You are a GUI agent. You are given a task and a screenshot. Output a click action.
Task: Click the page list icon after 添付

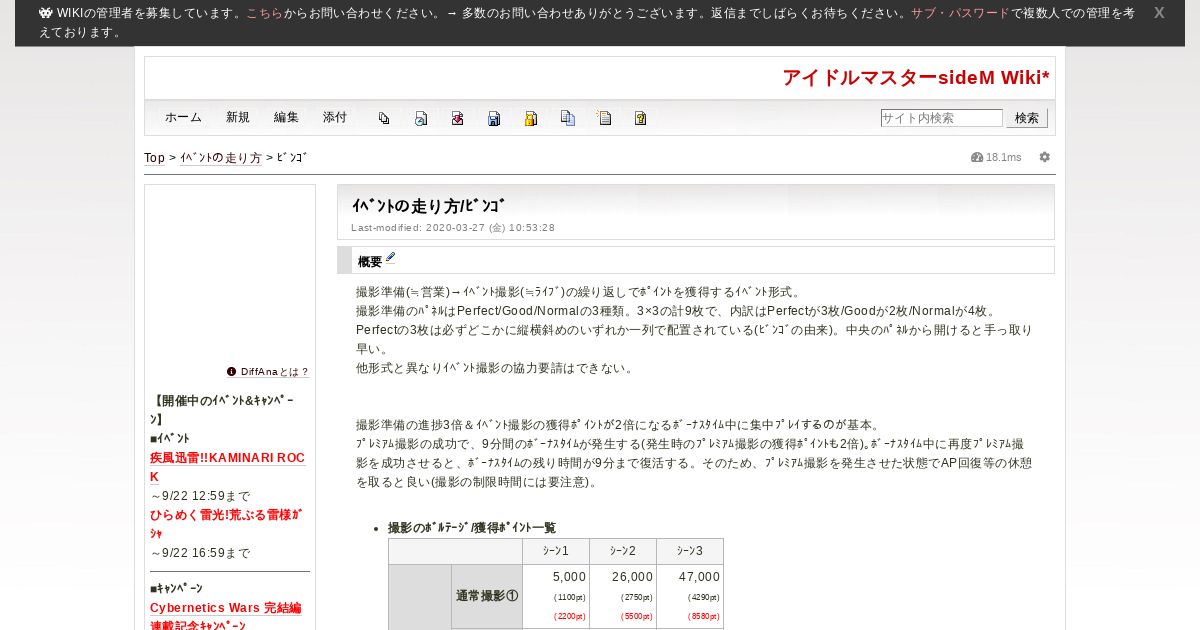[x=384, y=118]
